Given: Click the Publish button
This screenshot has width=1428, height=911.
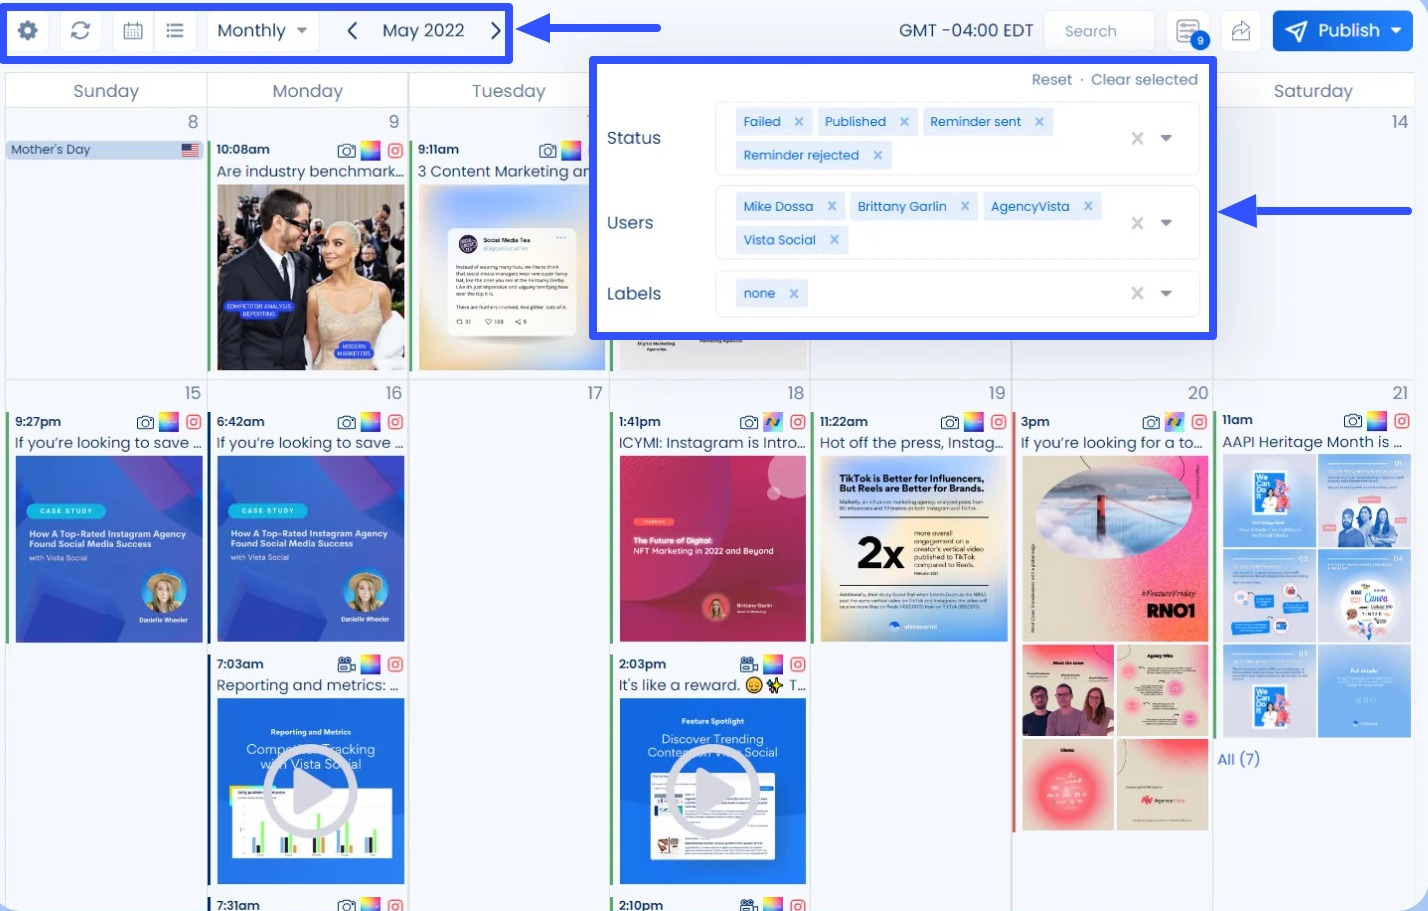Looking at the screenshot, I should tap(1338, 30).
